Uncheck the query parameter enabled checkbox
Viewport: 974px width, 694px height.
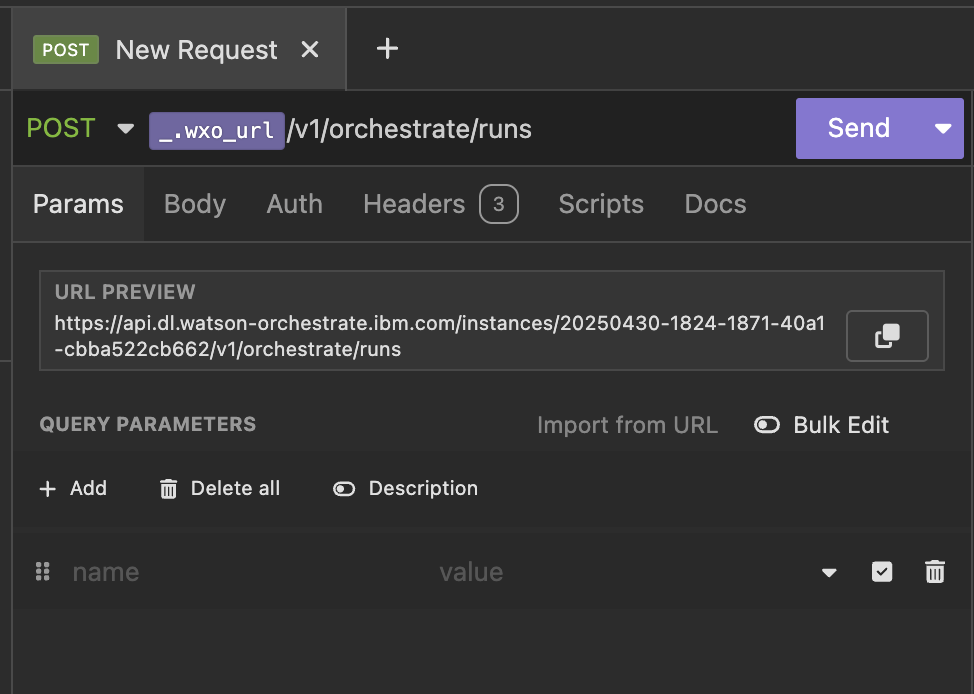(x=882, y=572)
